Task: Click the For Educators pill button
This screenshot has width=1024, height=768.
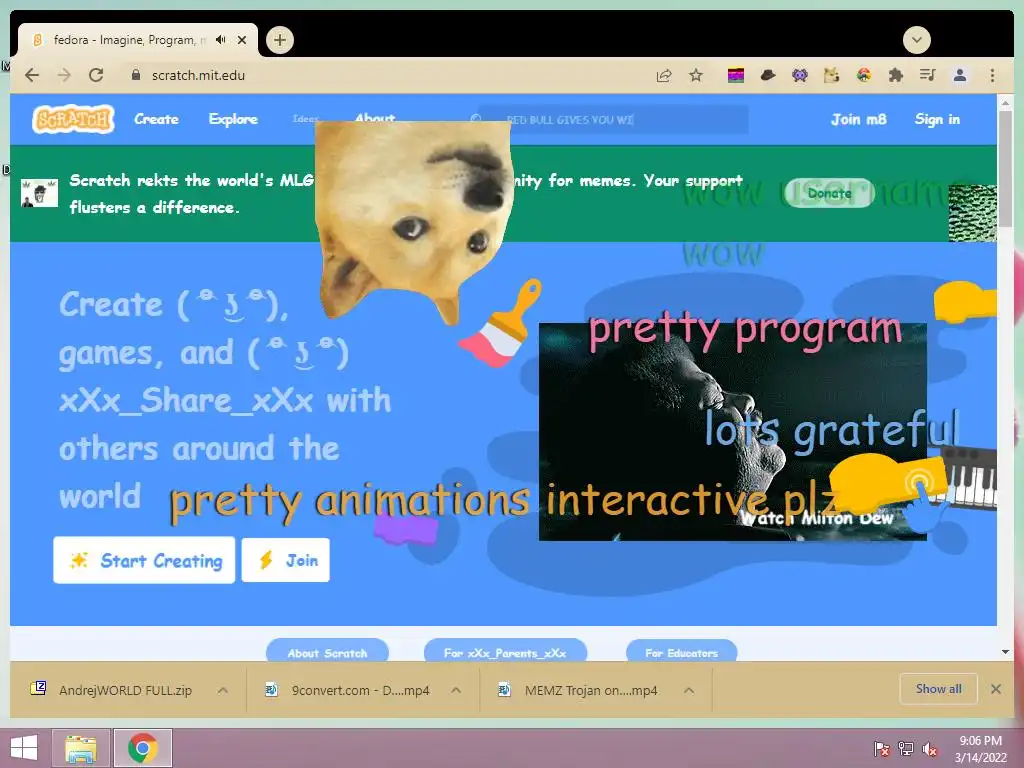Action: pos(681,652)
